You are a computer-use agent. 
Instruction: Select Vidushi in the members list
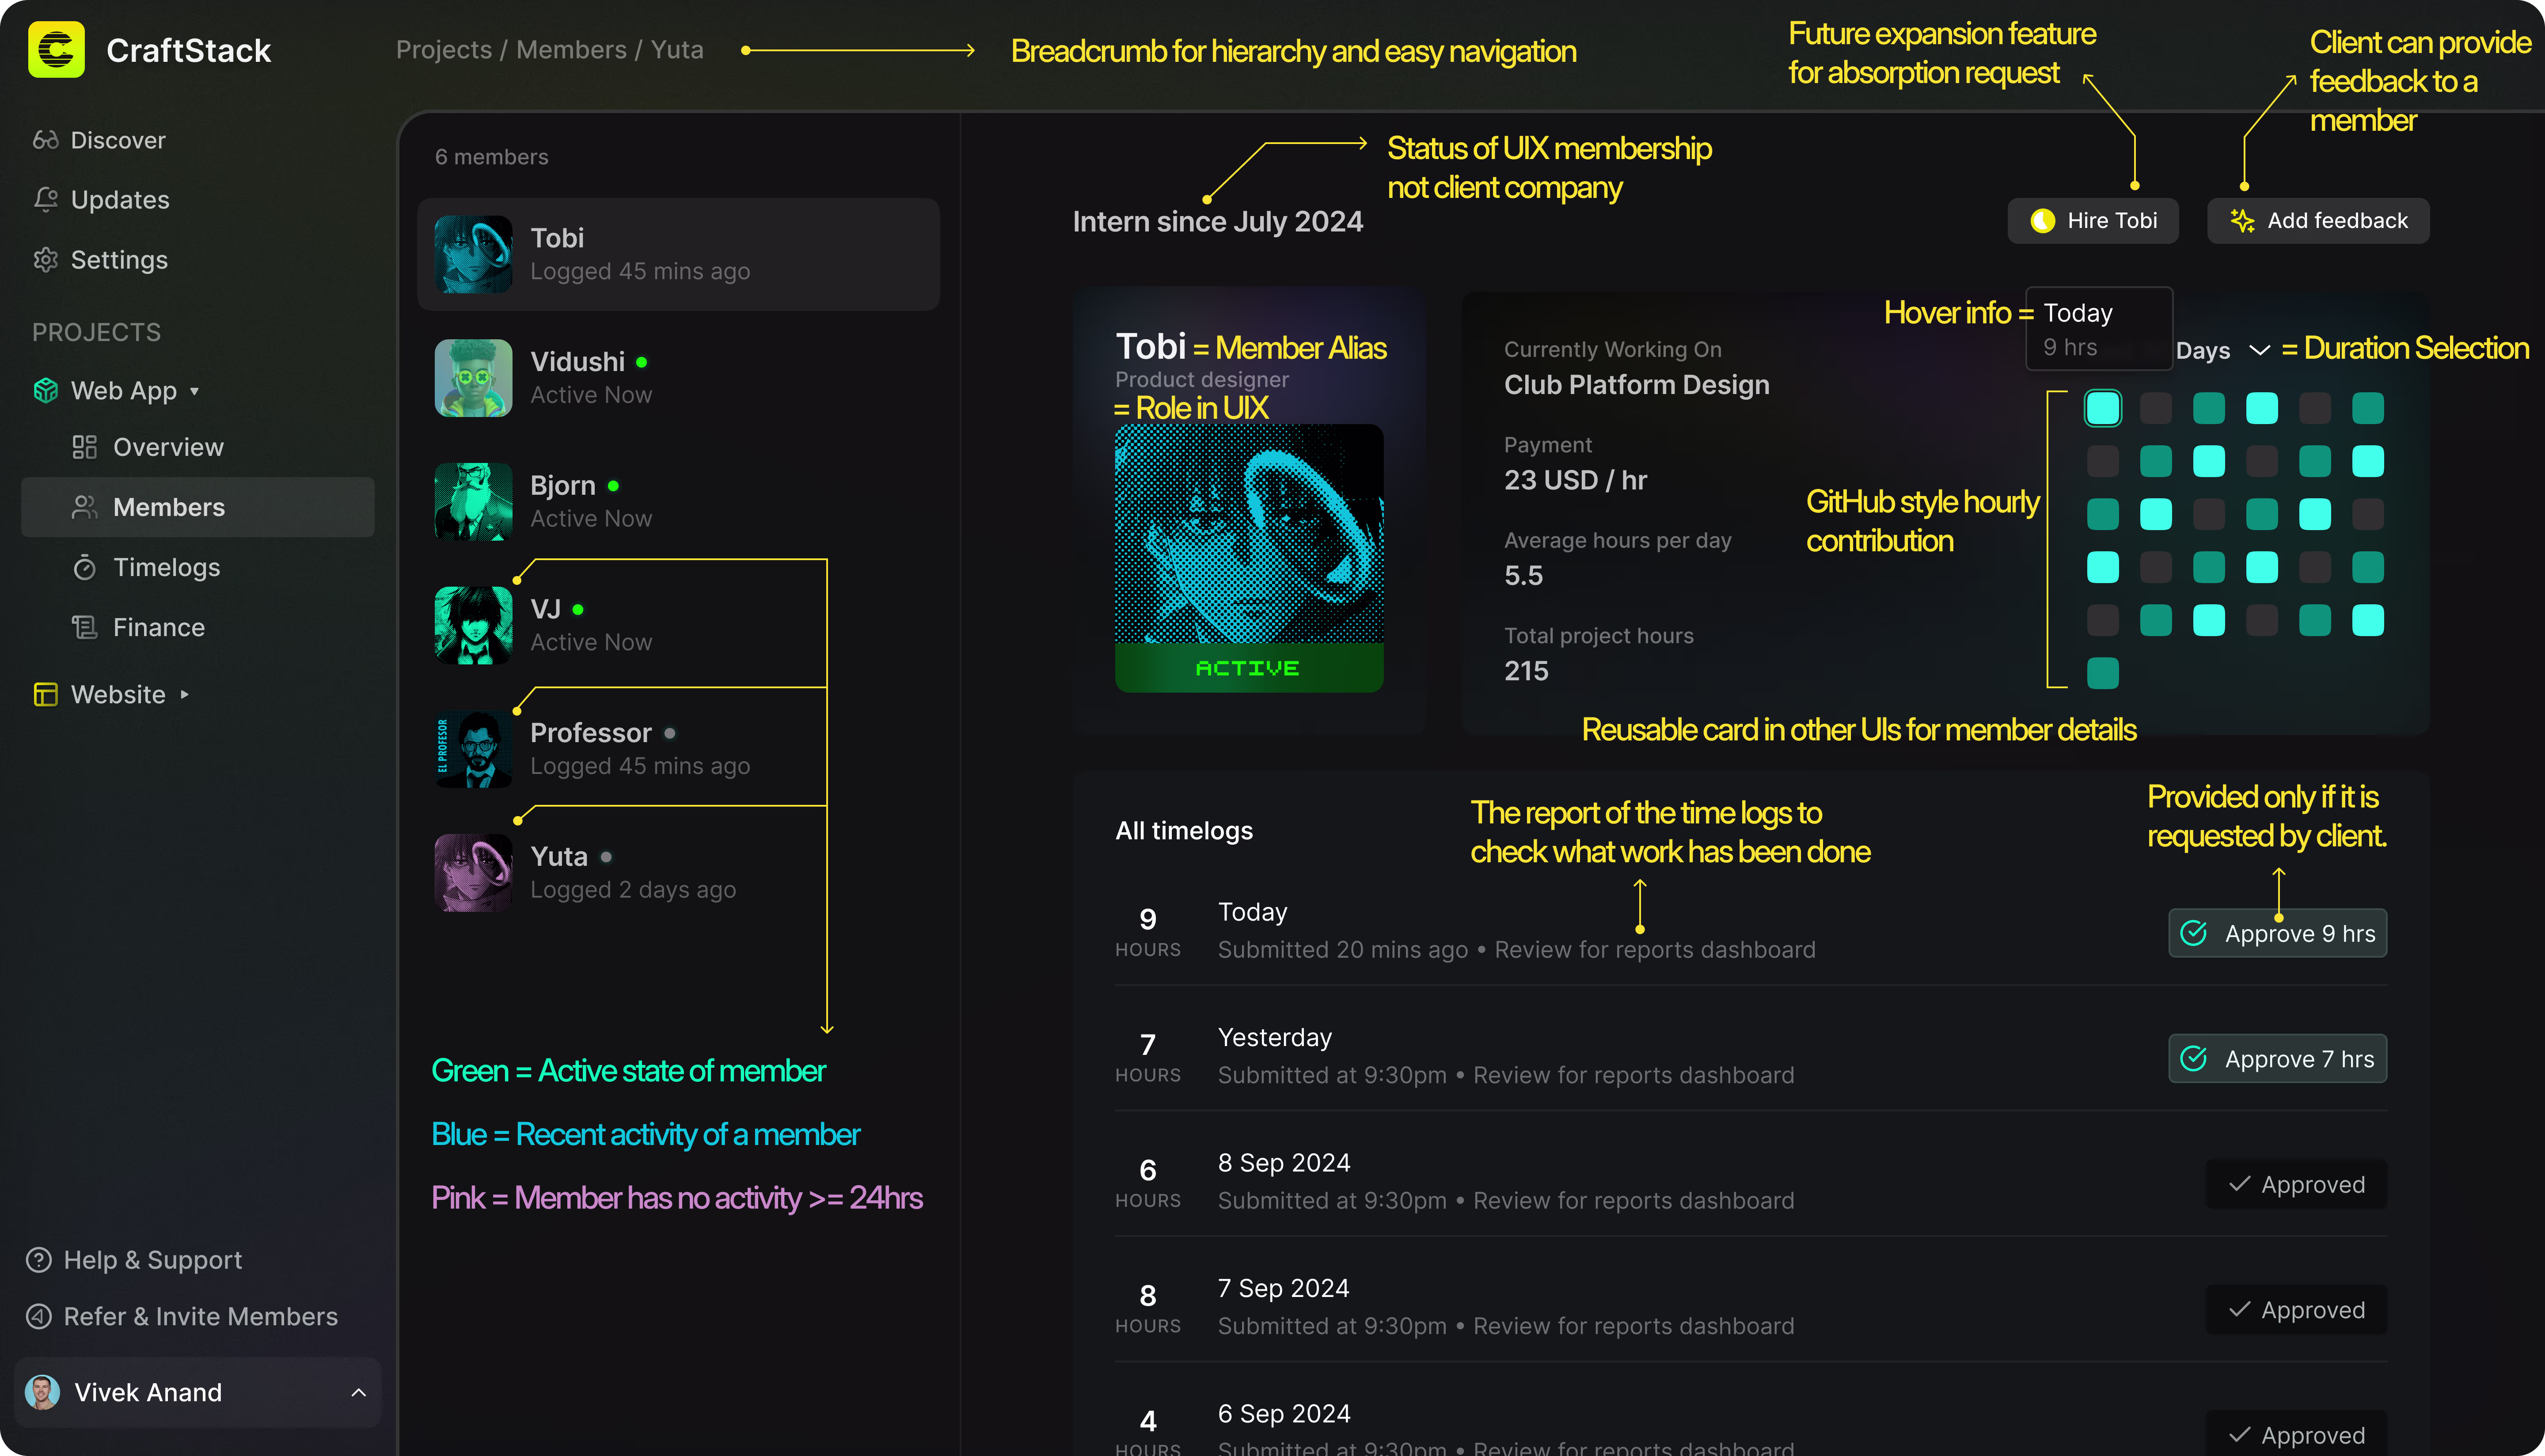coord(678,378)
